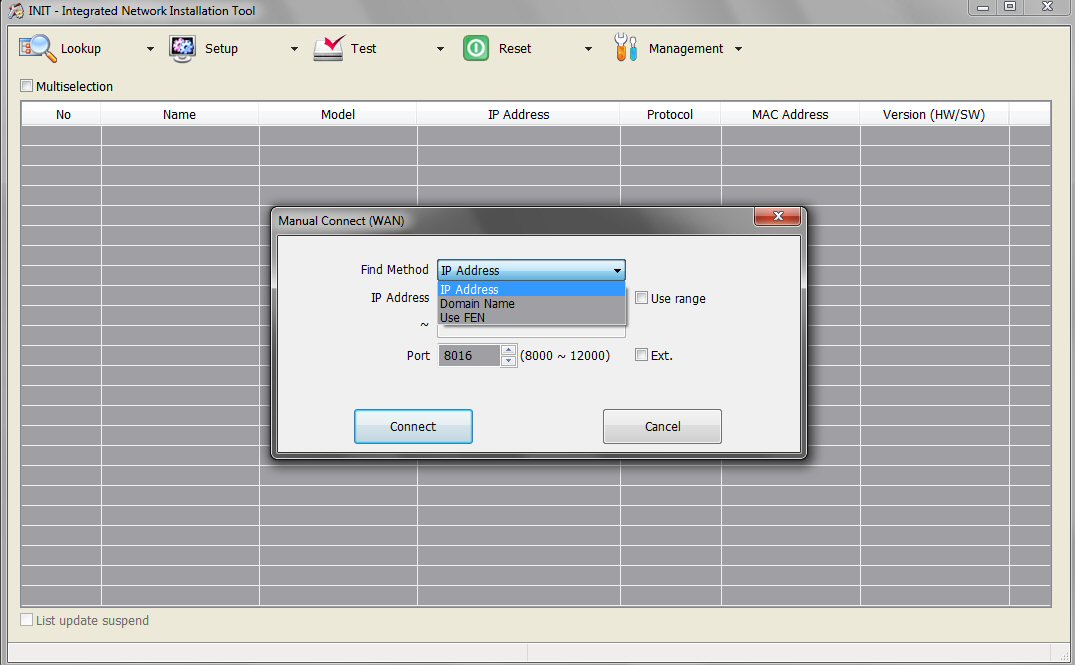Click the Port number field

point(469,355)
